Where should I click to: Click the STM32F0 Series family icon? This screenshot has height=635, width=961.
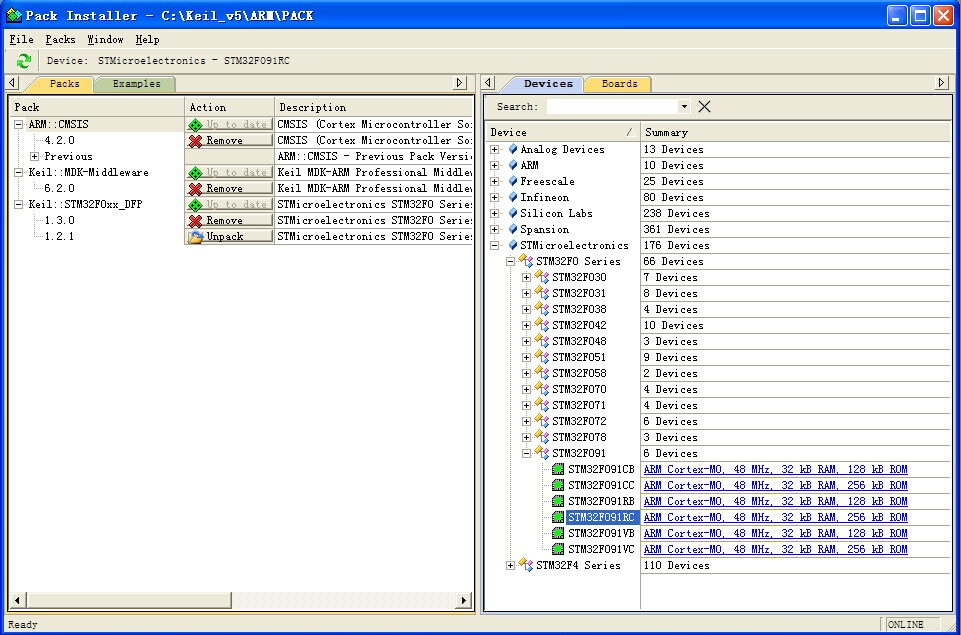(526, 260)
